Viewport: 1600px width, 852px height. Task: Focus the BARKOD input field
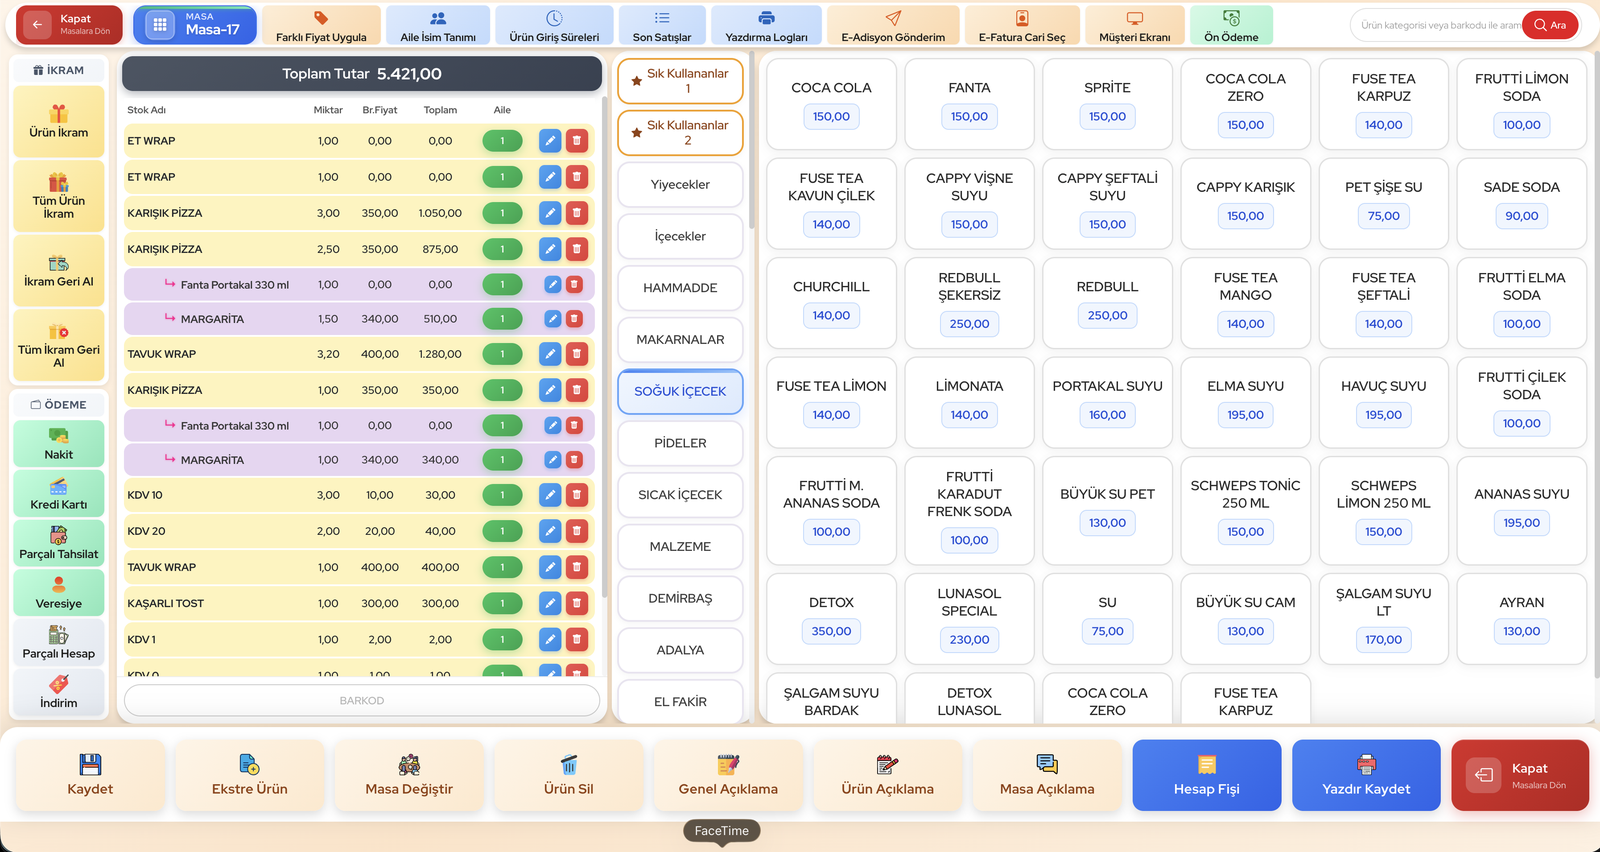point(362,701)
